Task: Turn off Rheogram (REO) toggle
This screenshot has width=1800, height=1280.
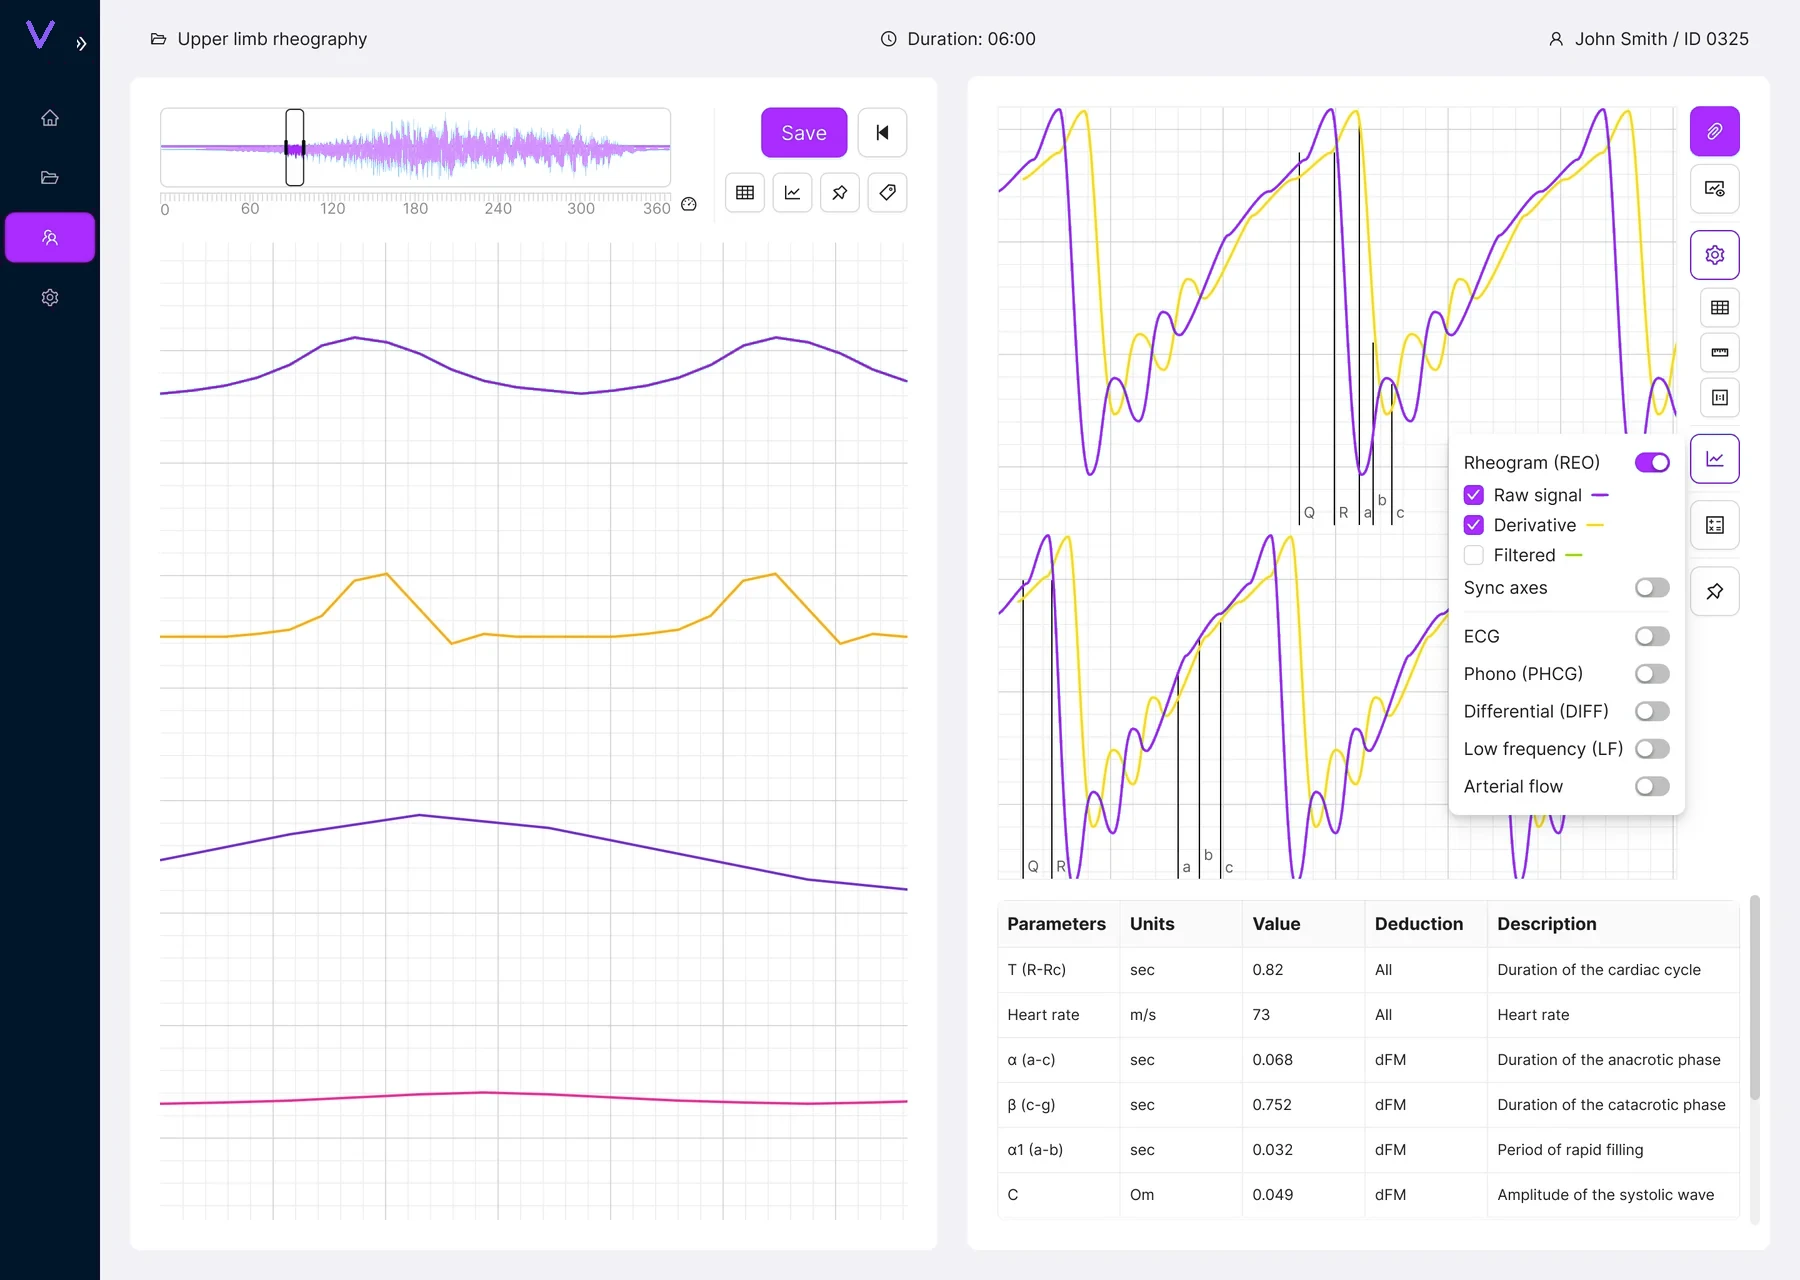Action: (1652, 463)
